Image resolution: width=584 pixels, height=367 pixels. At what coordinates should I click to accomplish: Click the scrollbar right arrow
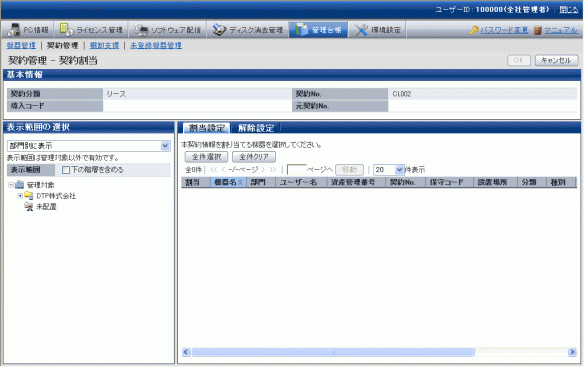(572, 352)
